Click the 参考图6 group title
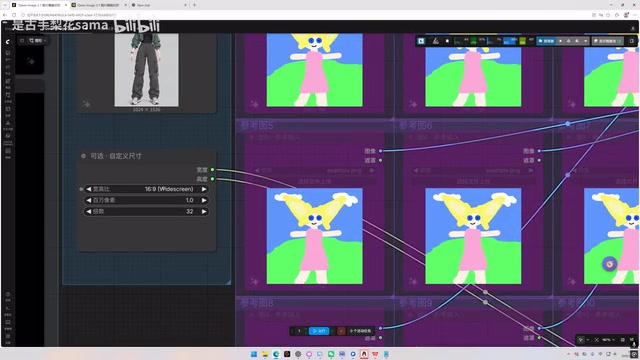640x360 pixels. pos(415,125)
